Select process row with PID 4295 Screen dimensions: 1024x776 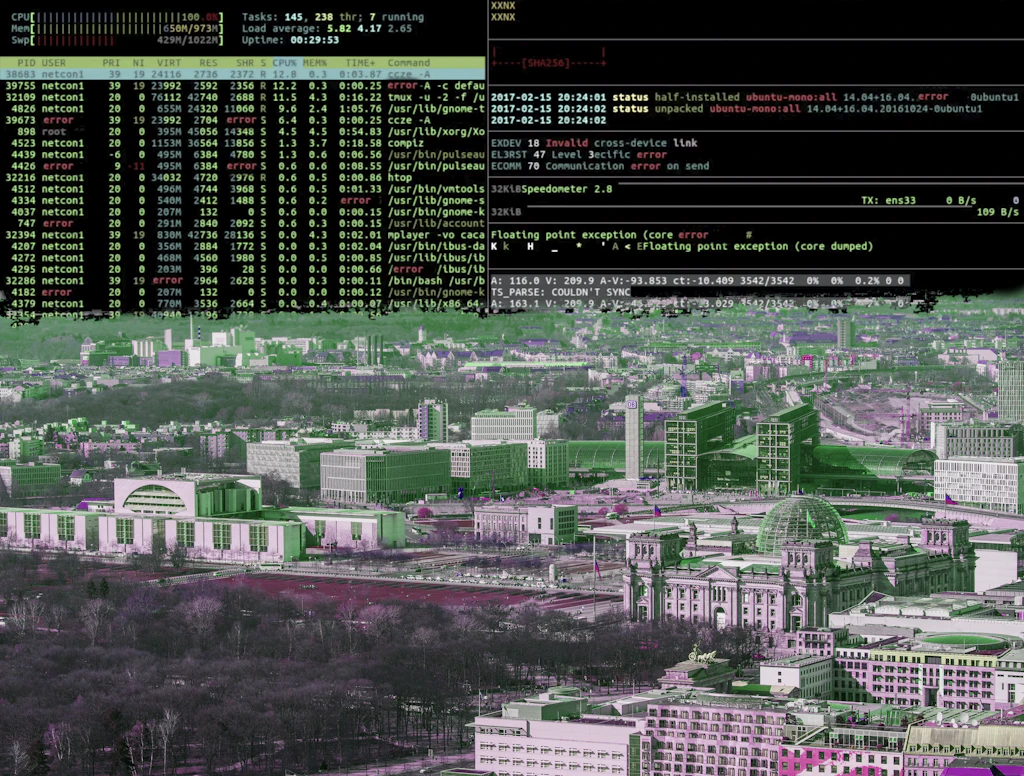pyautogui.click(x=242, y=269)
